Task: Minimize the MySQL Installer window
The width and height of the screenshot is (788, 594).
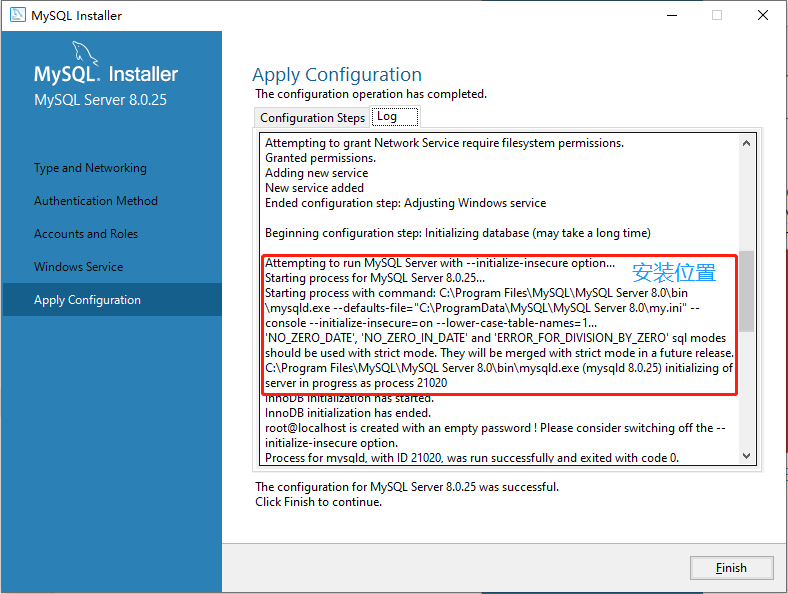Action: [x=669, y=16]
